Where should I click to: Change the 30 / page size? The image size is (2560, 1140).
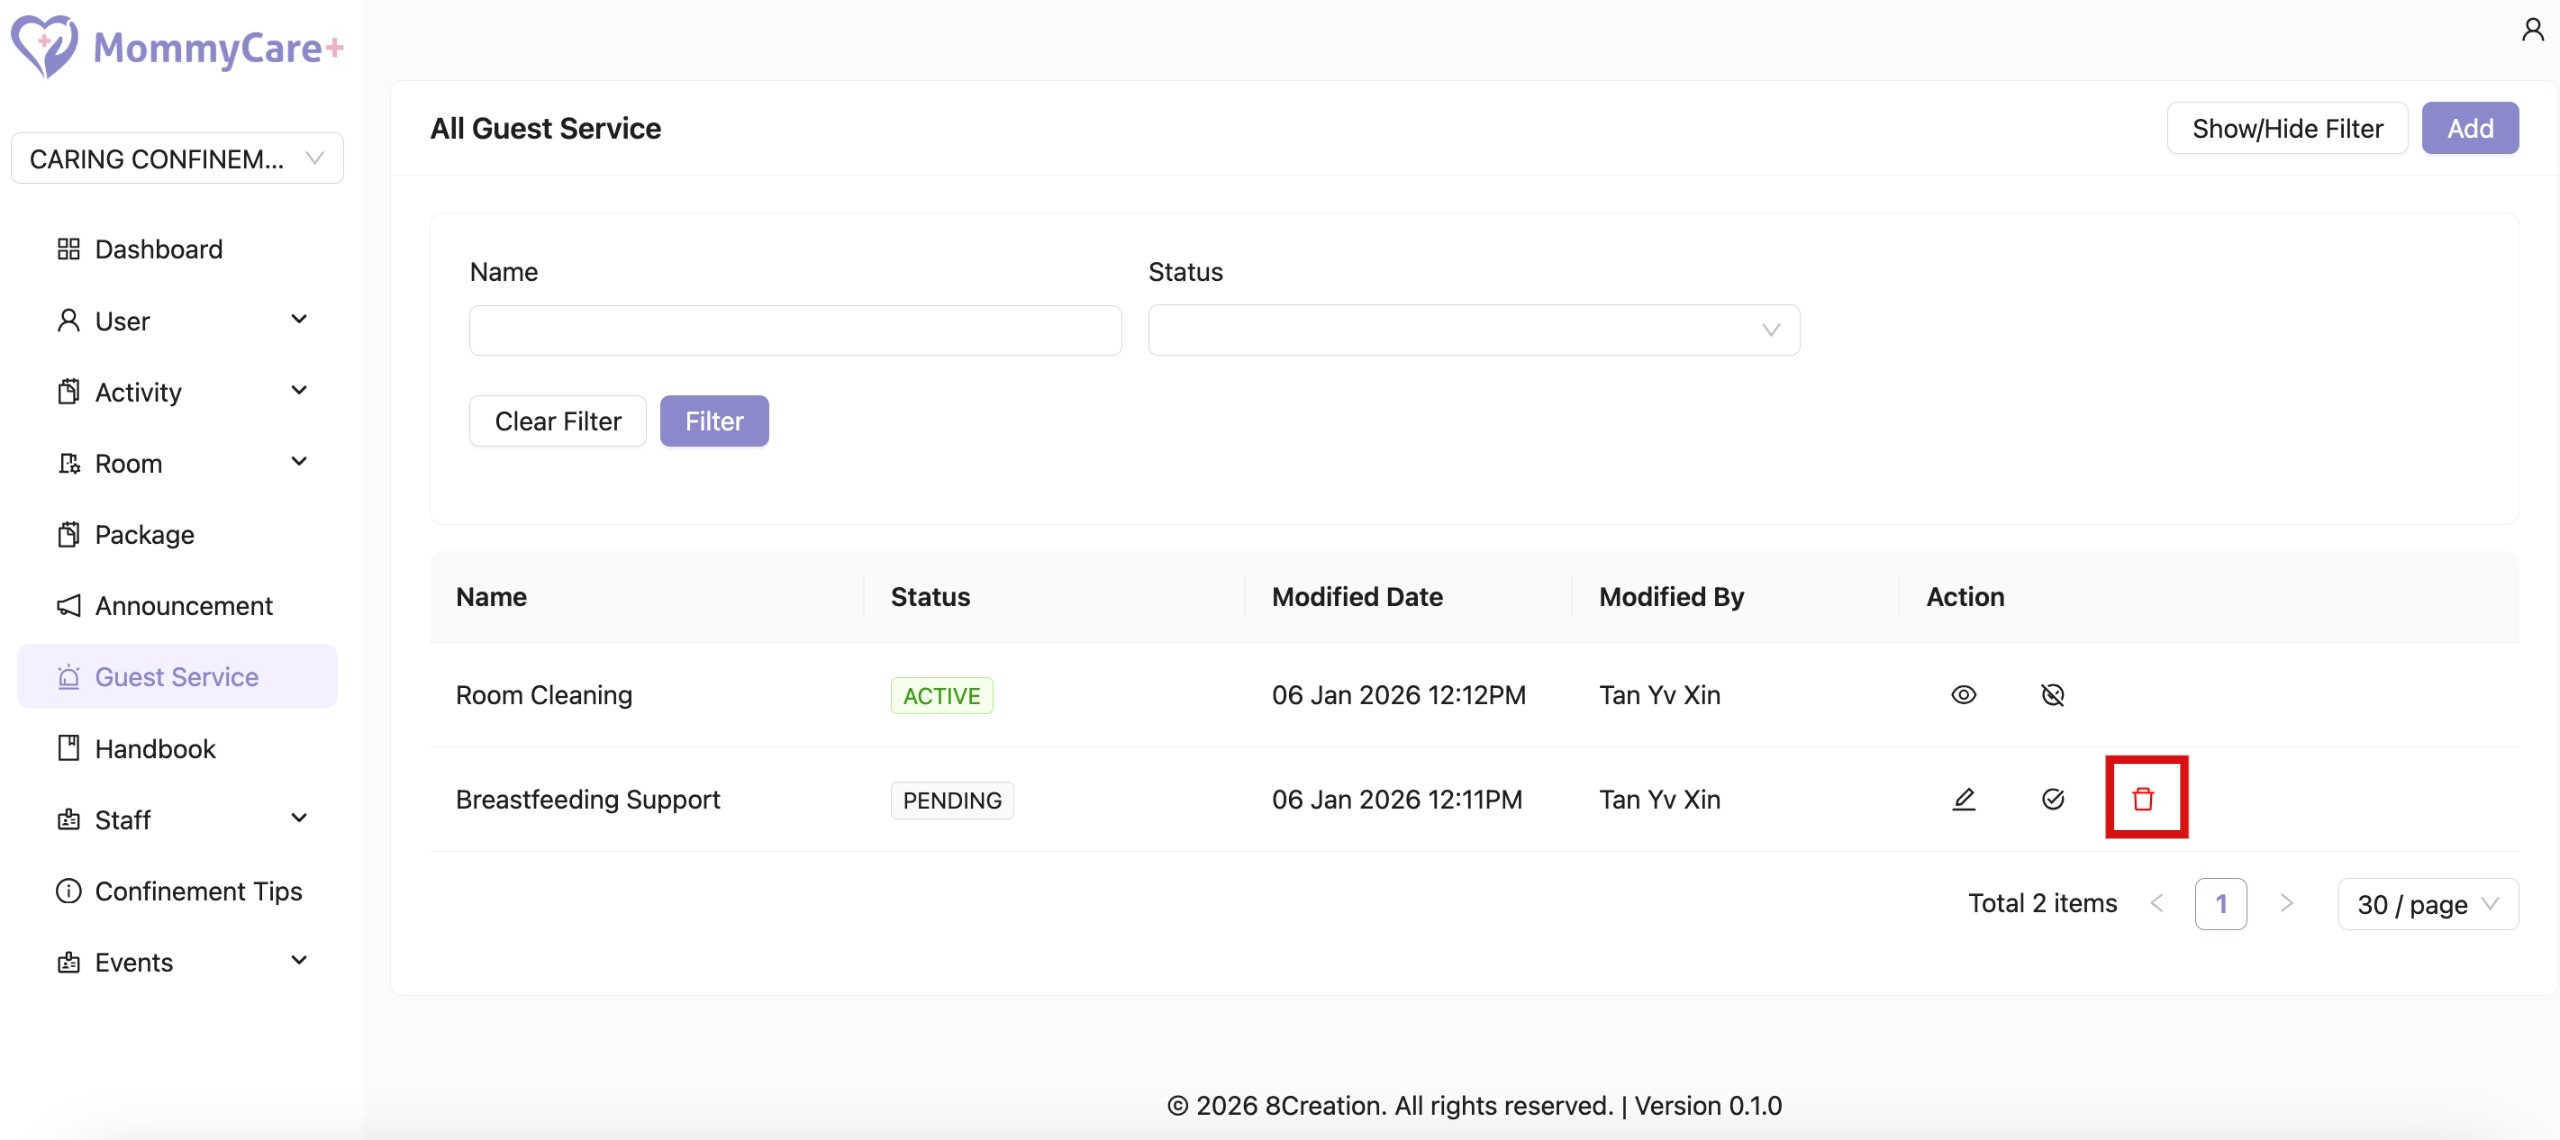[2427, 905]
